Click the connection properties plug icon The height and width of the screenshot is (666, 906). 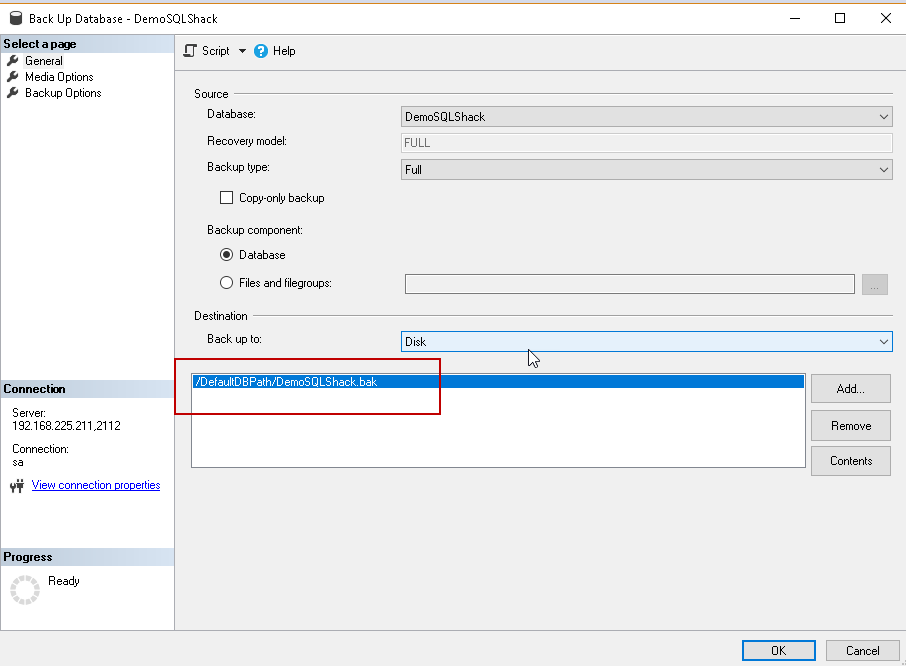point(17,486)
